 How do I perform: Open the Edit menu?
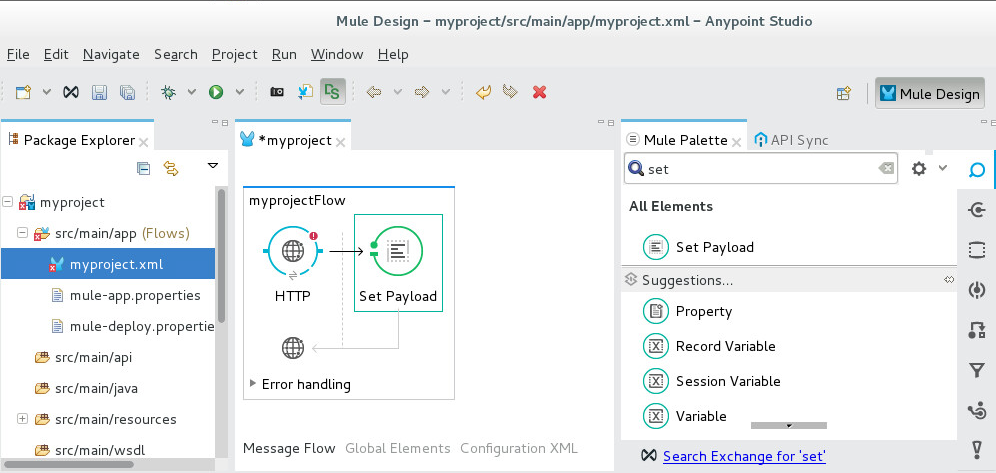[56, 55]
